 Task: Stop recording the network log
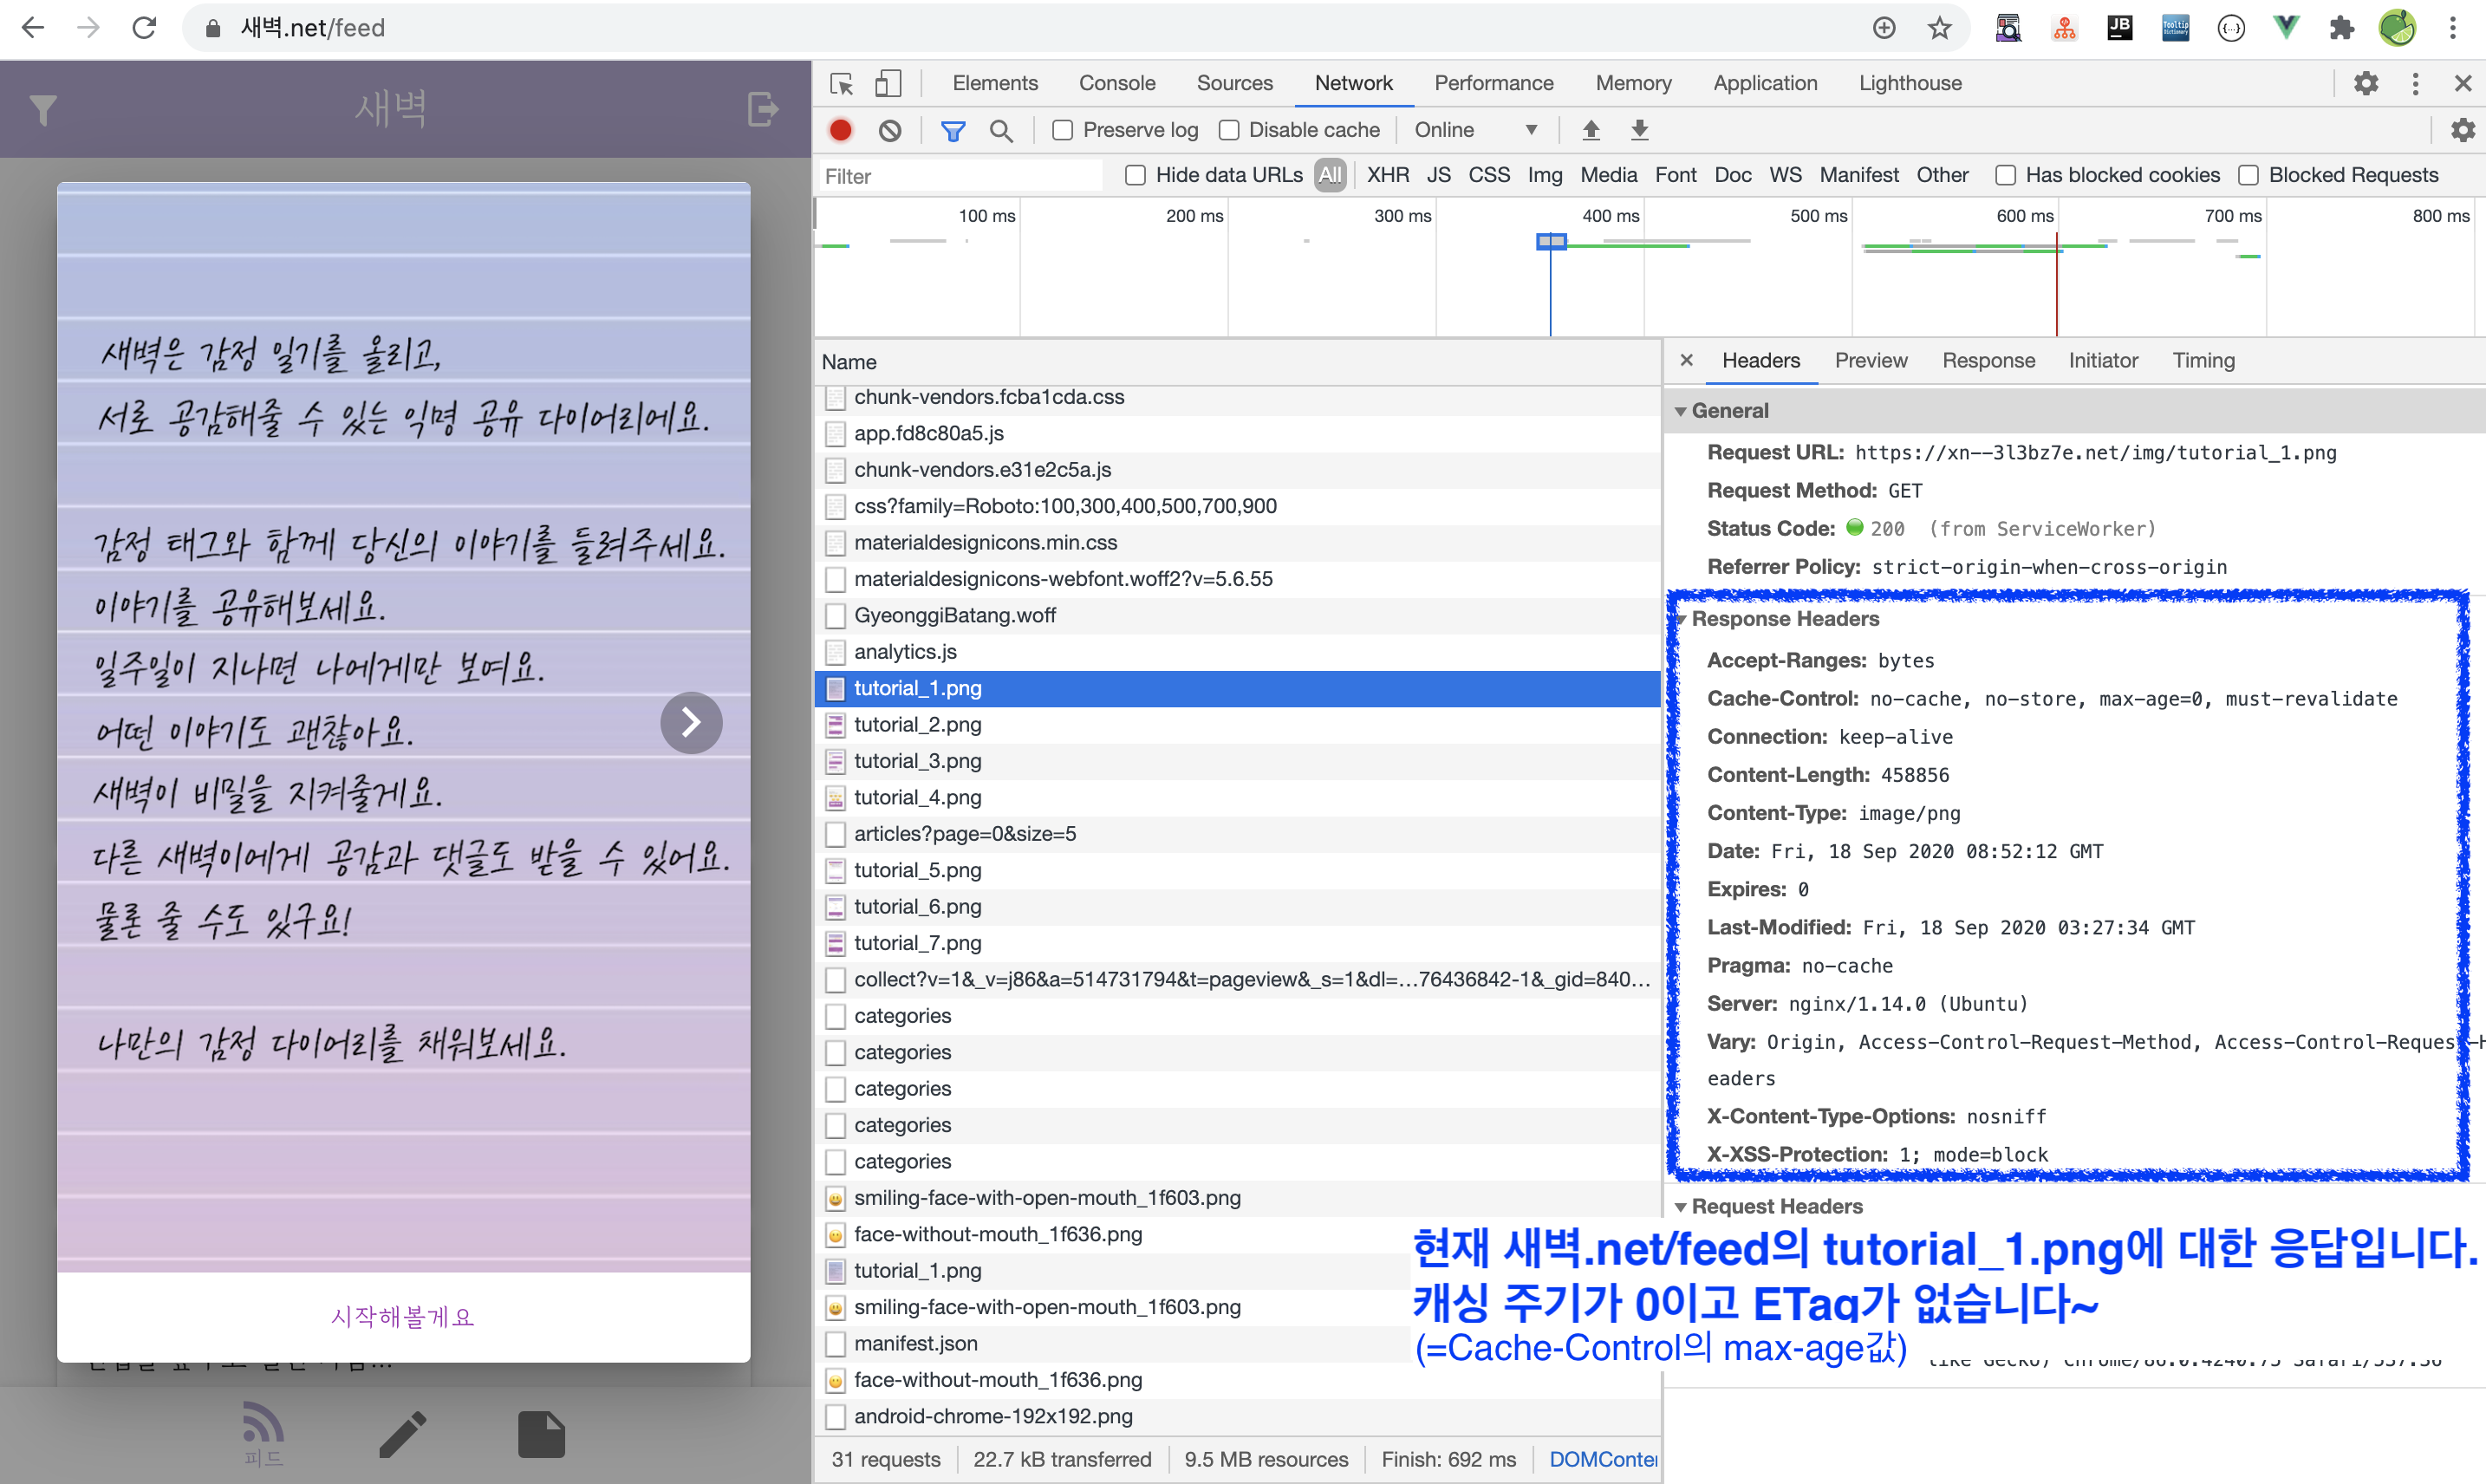pos(840,130)
